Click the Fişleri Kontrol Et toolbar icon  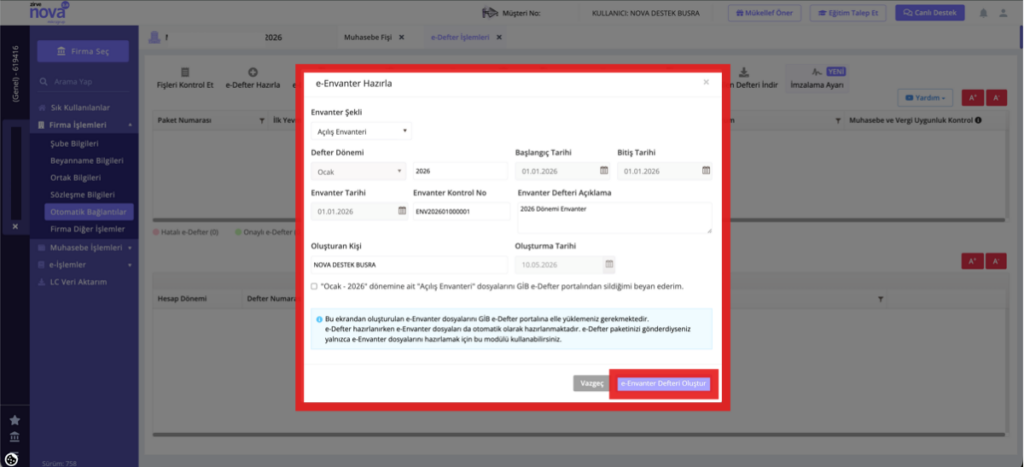(185, 72)
